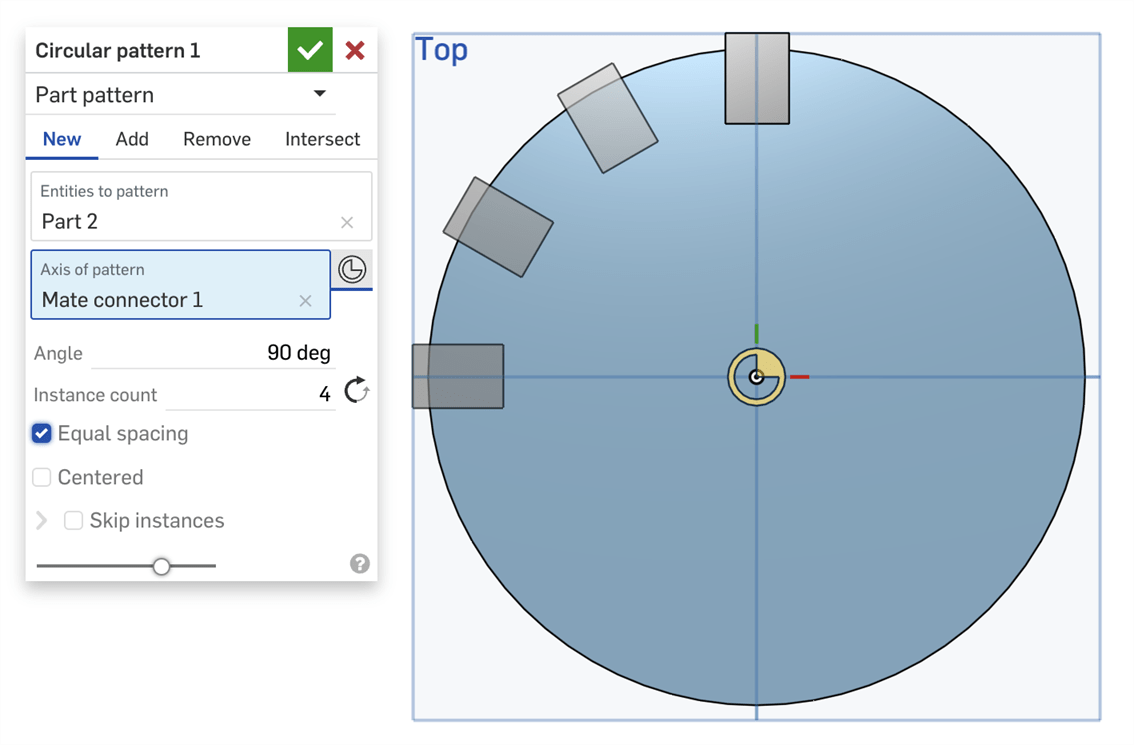Remove Part 2 from entities
This screenshot has height=745, width=1134.
pos(347,222)
